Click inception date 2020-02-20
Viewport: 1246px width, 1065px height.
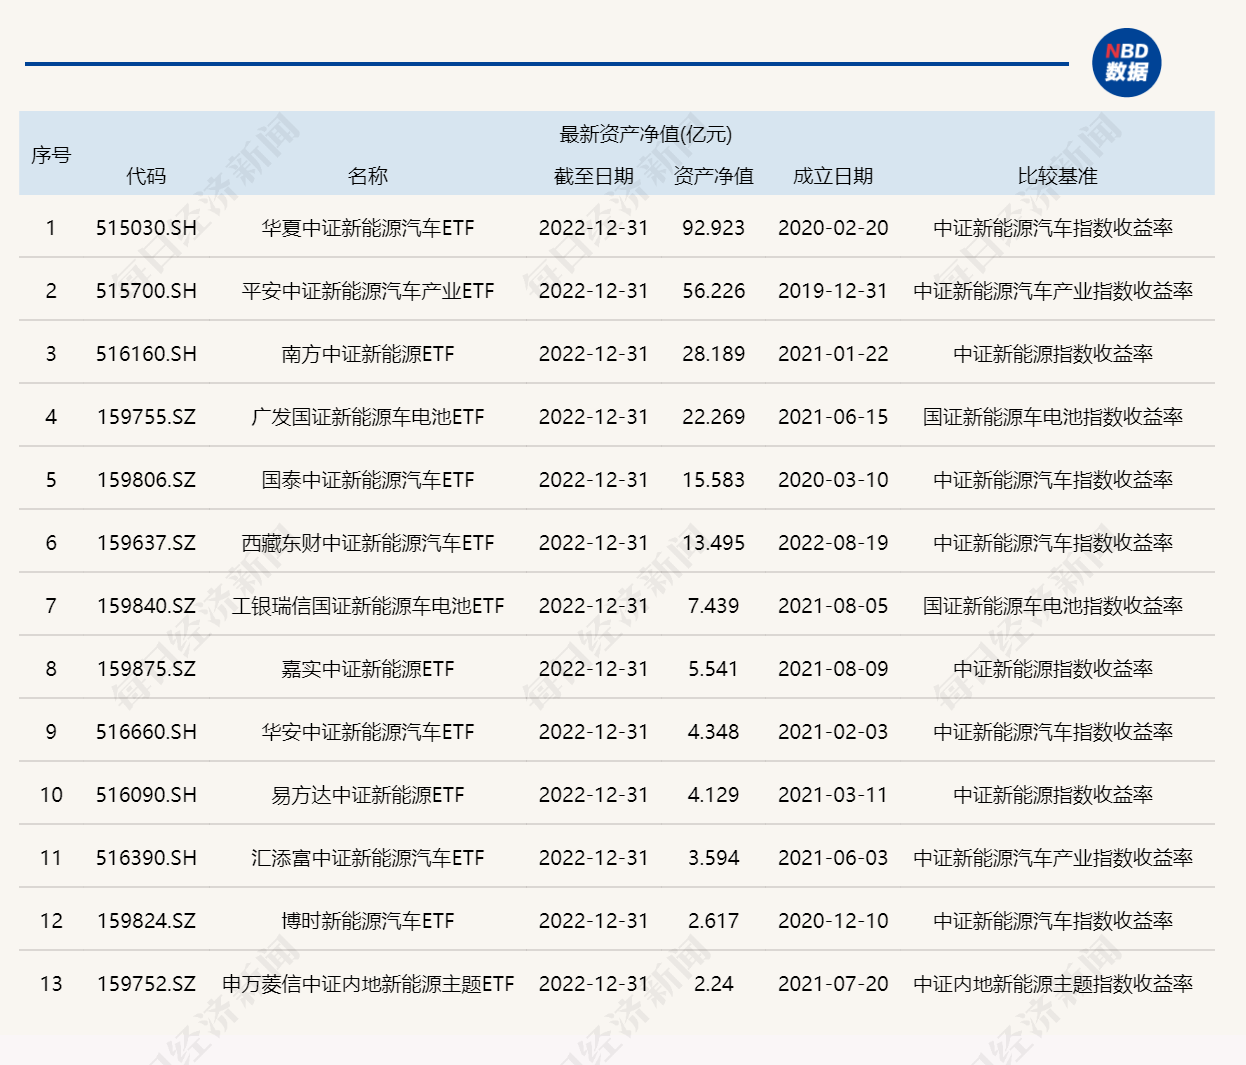coord(833,228)
